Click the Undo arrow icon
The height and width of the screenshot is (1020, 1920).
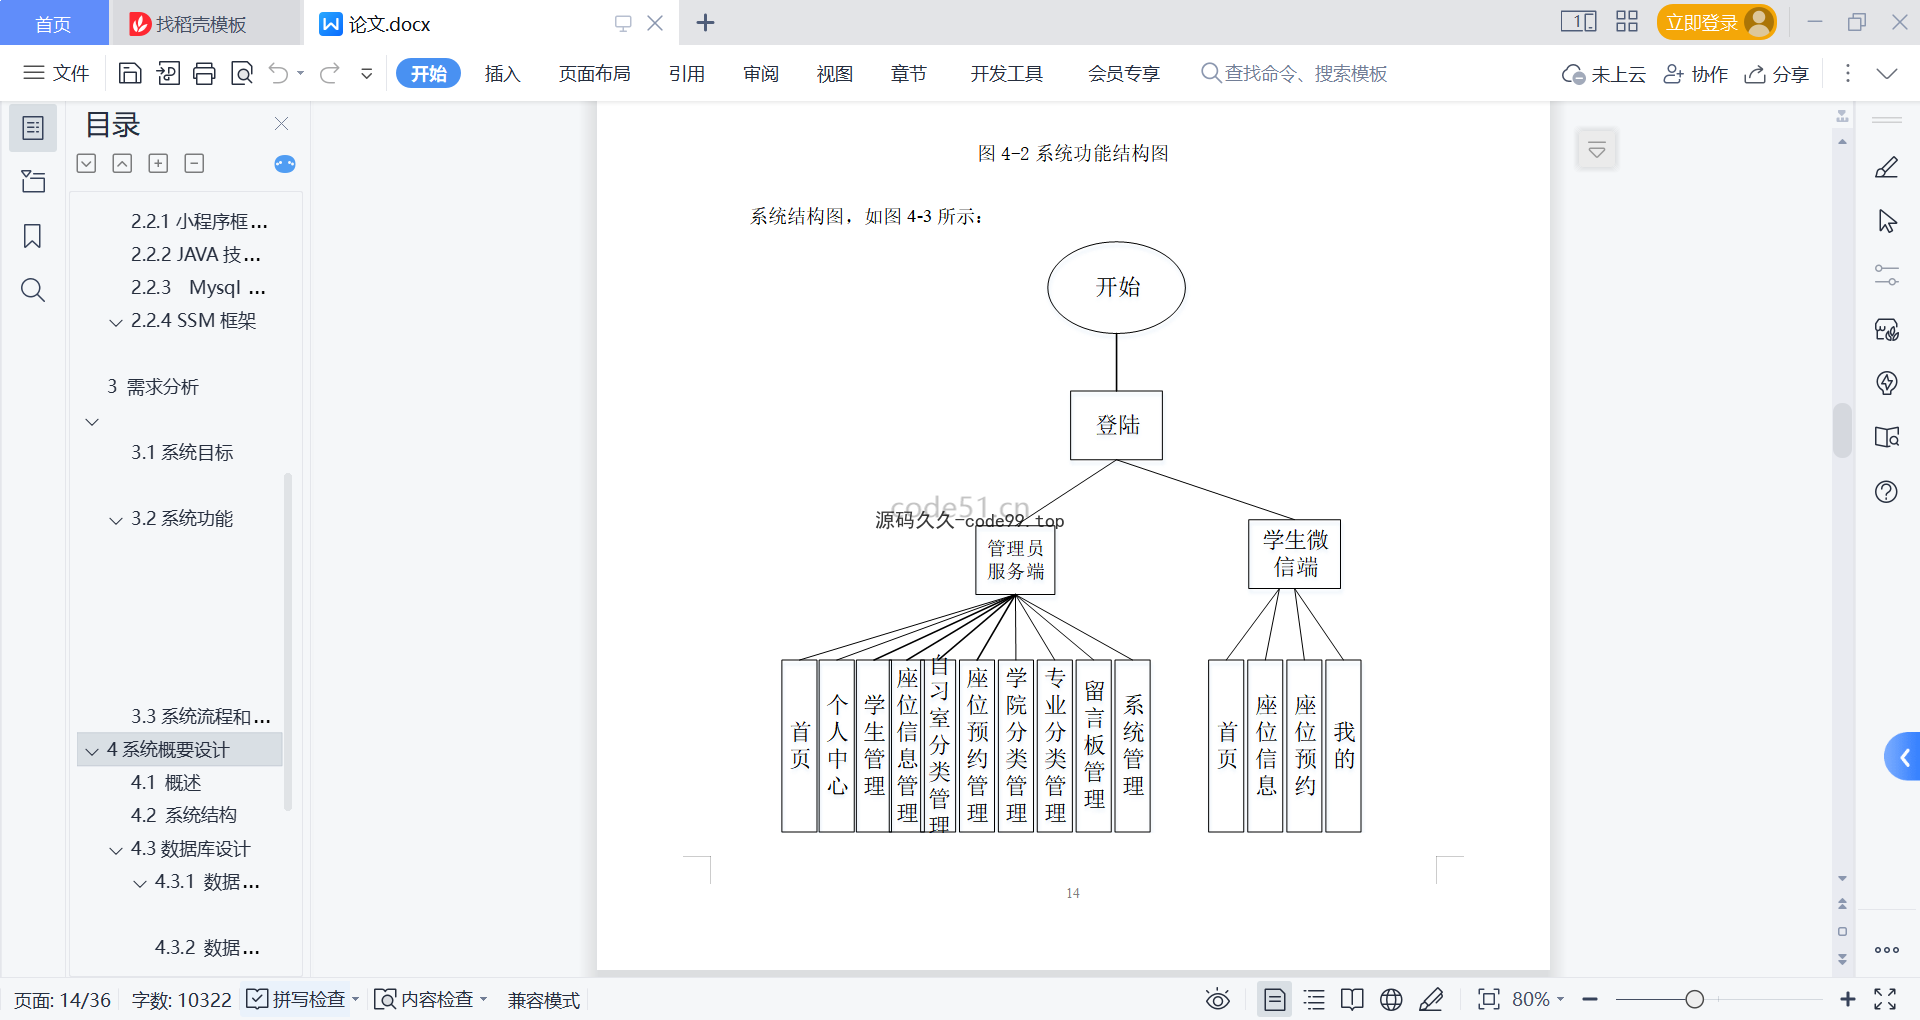pyautogui.click(x=279, y=73)
